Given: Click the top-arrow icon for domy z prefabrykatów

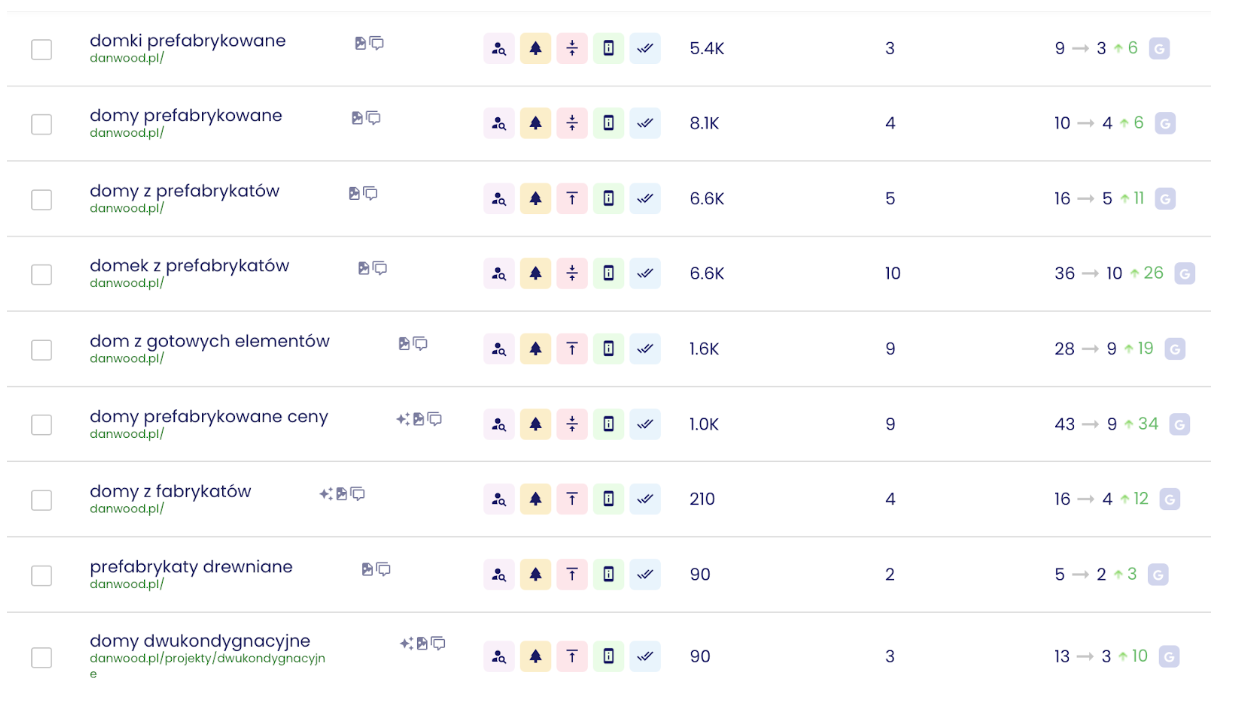Looking at the screenshot, I should pos(572,199).
